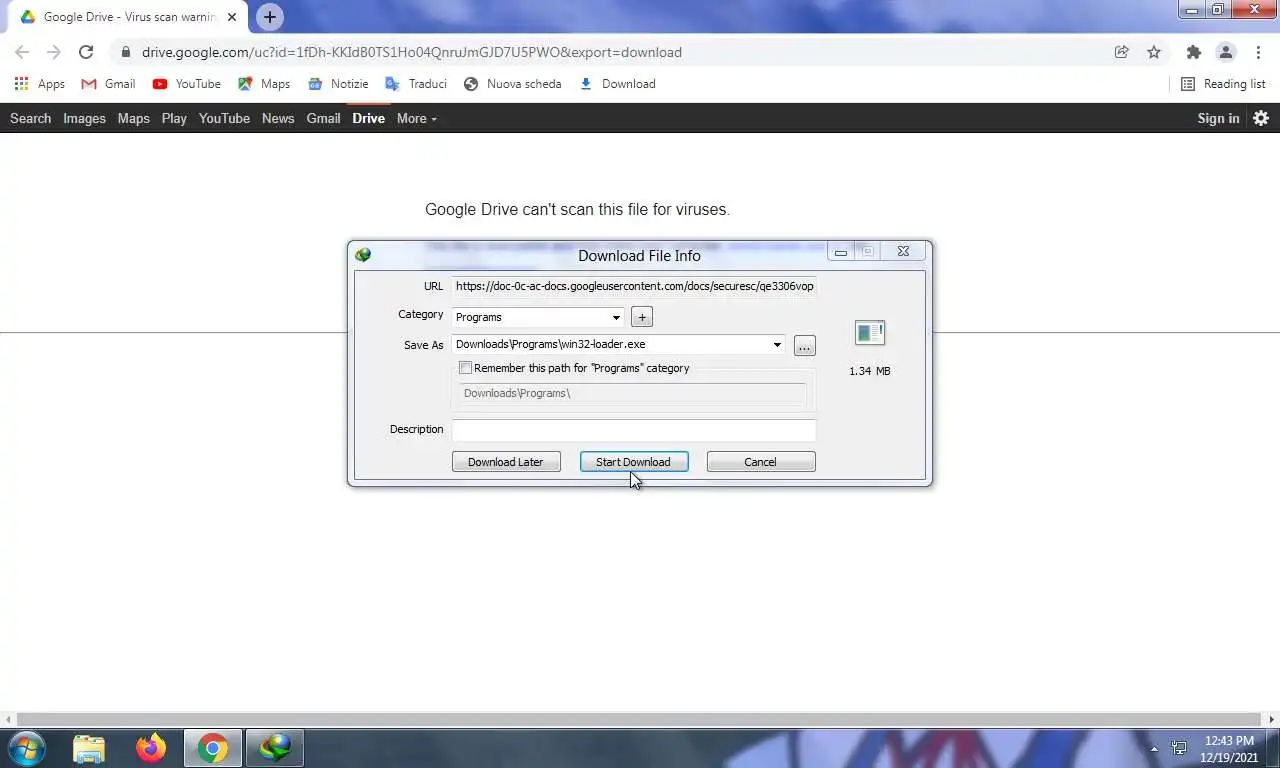Select News in Google top bar
The height and width of the screenshot is (768, 1280).
[x=278, y=118]
